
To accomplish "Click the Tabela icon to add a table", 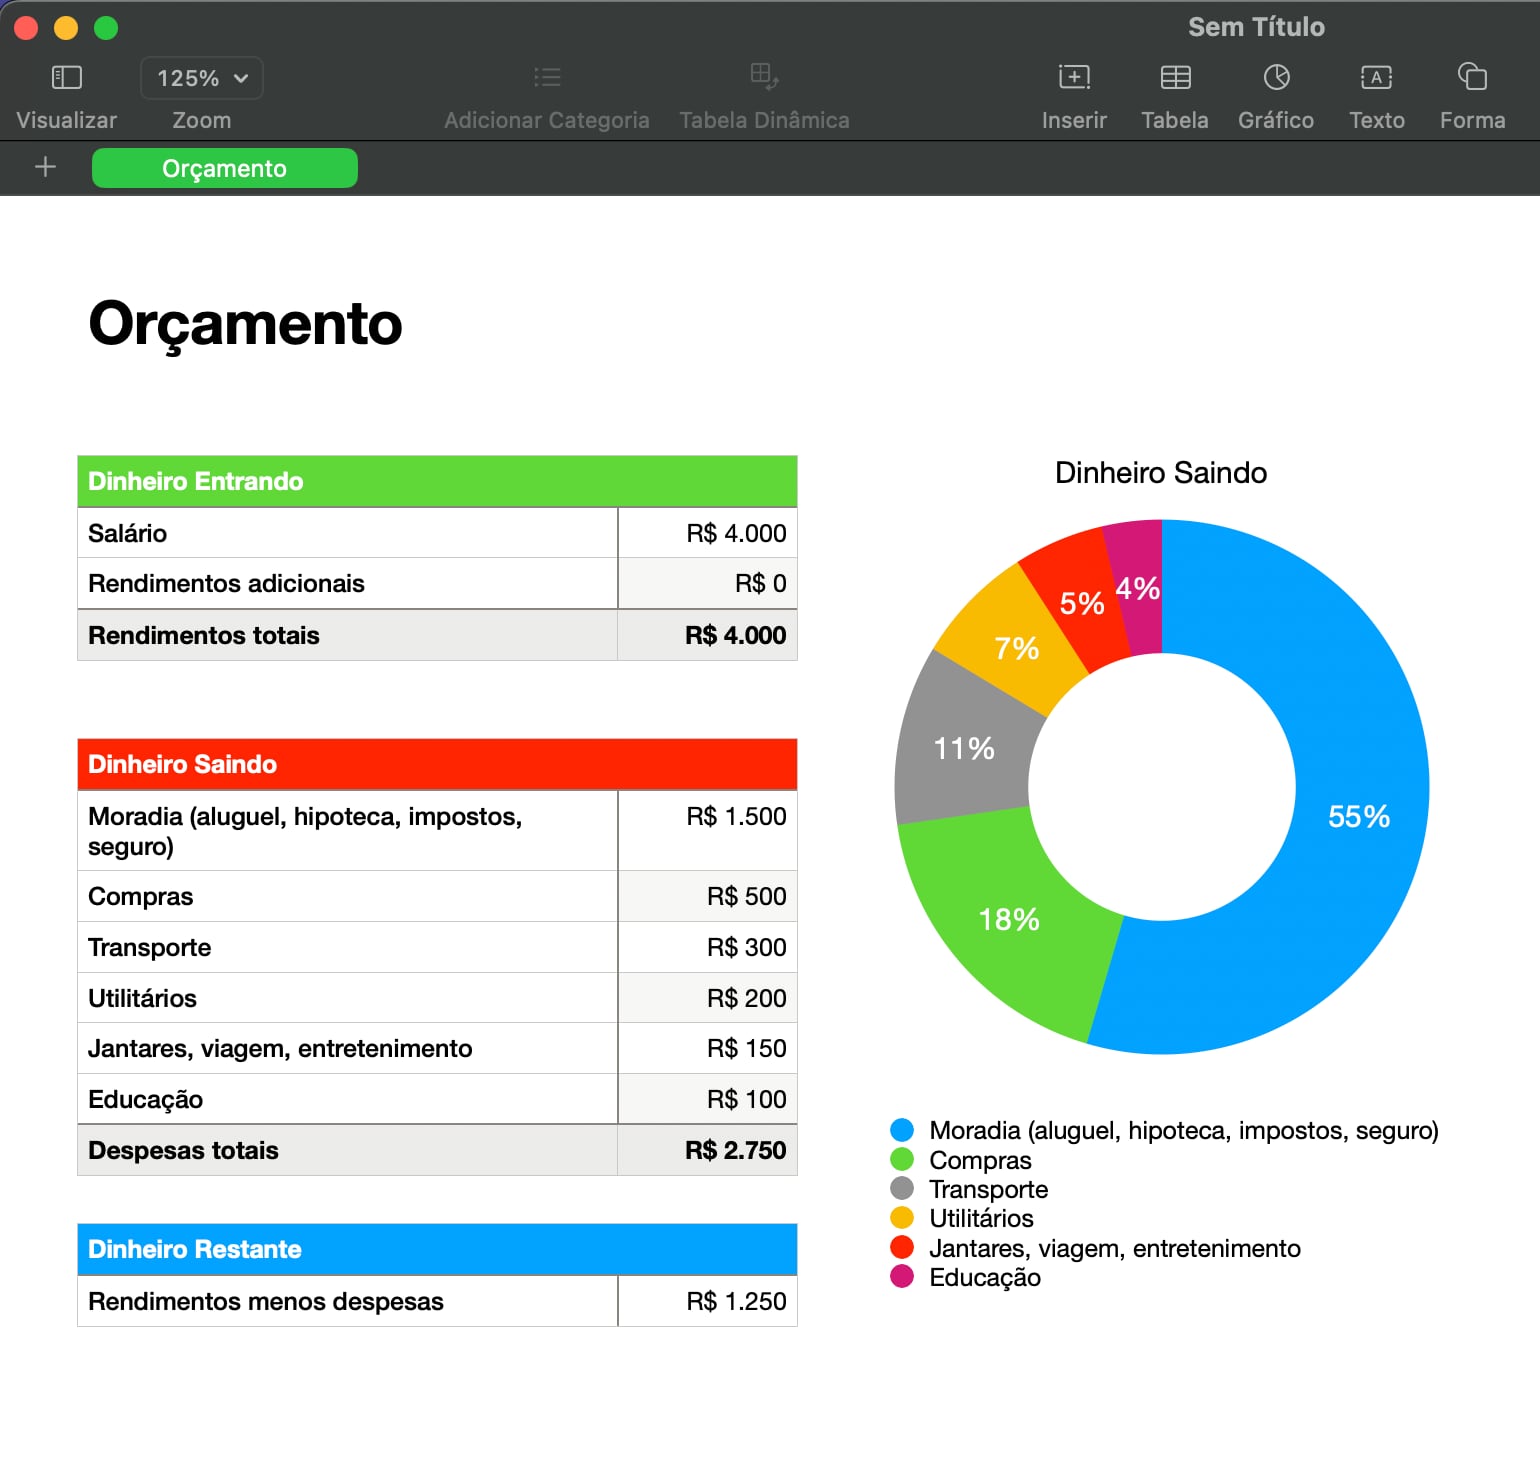I will [x=1175, y=78].
